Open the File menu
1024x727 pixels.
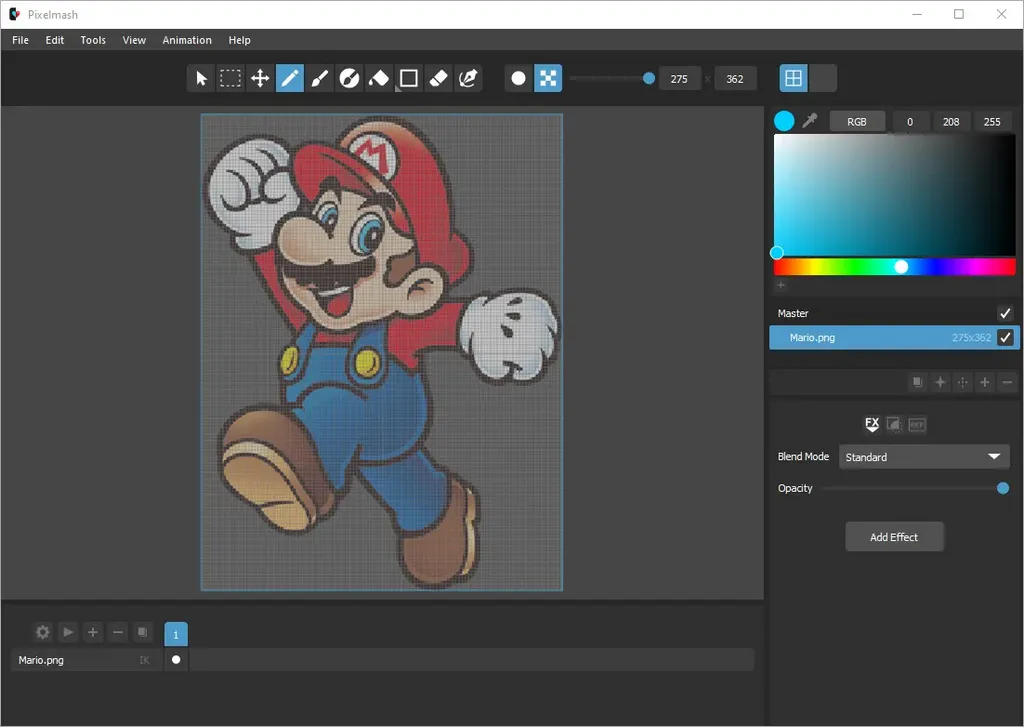coord(20,40)
